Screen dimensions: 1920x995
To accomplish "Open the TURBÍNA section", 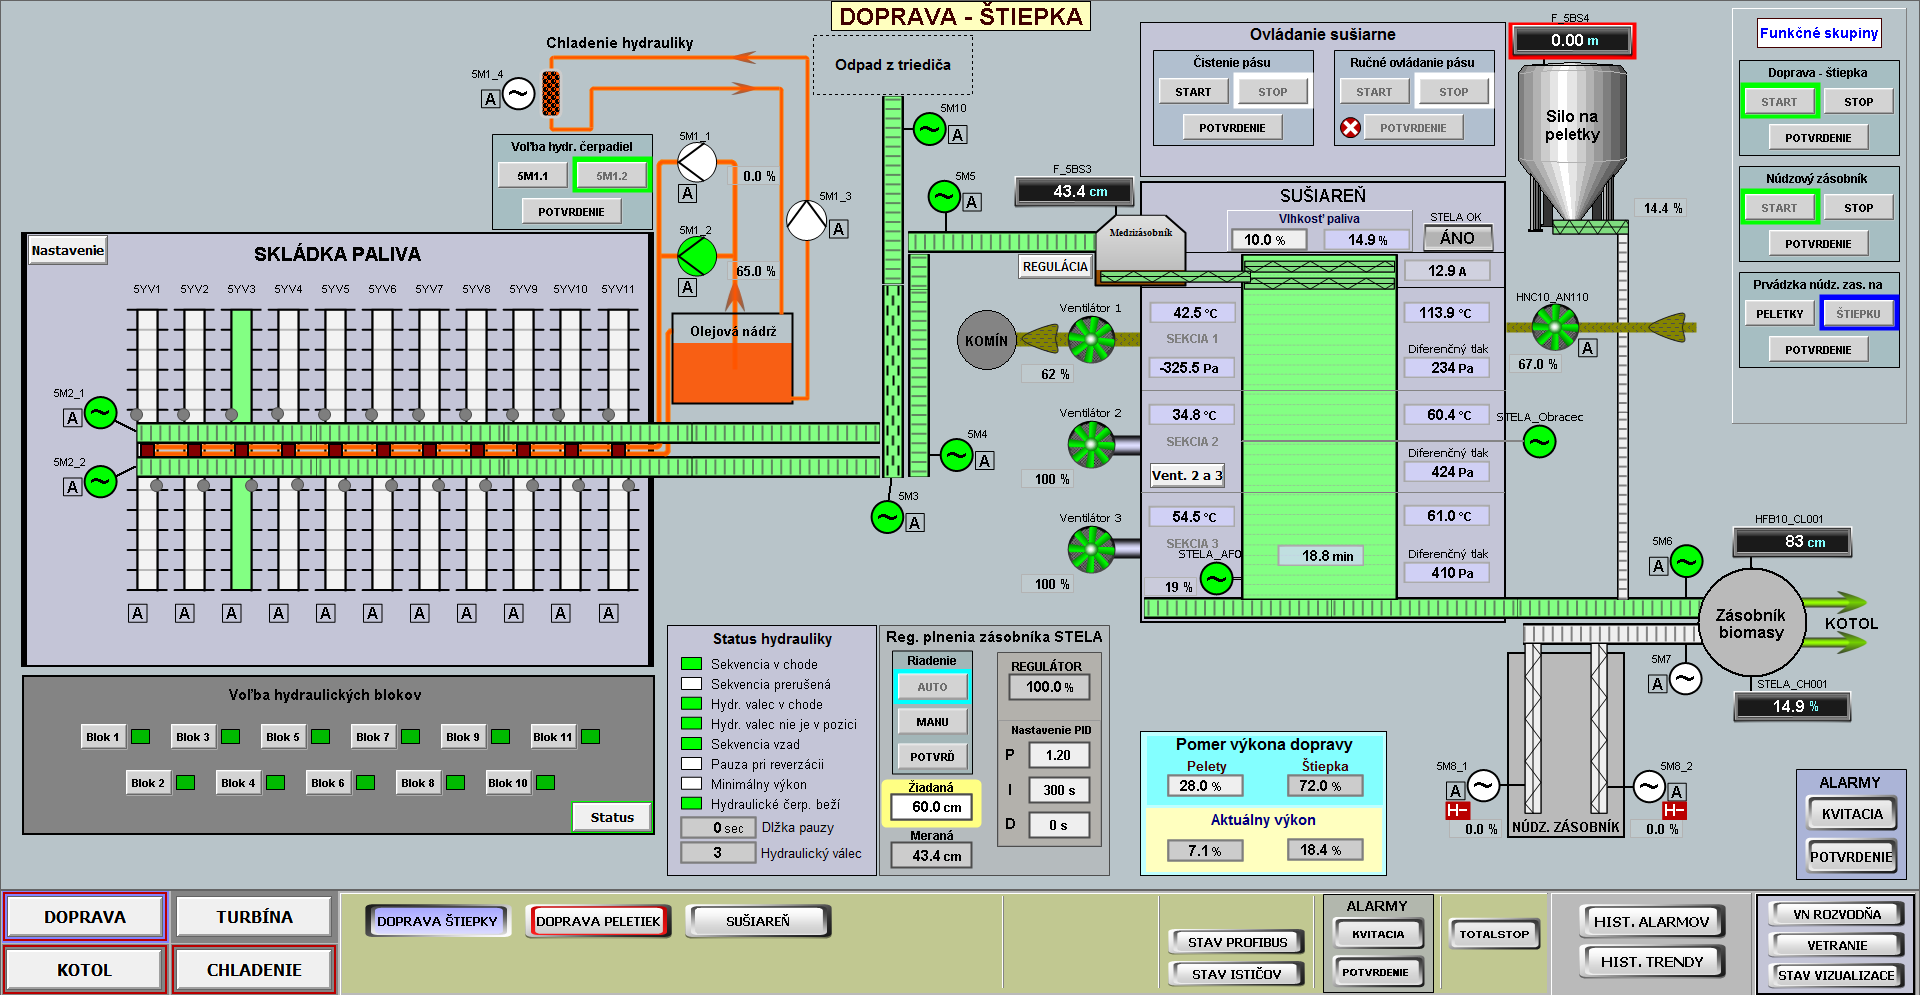I will coord(254,917).
